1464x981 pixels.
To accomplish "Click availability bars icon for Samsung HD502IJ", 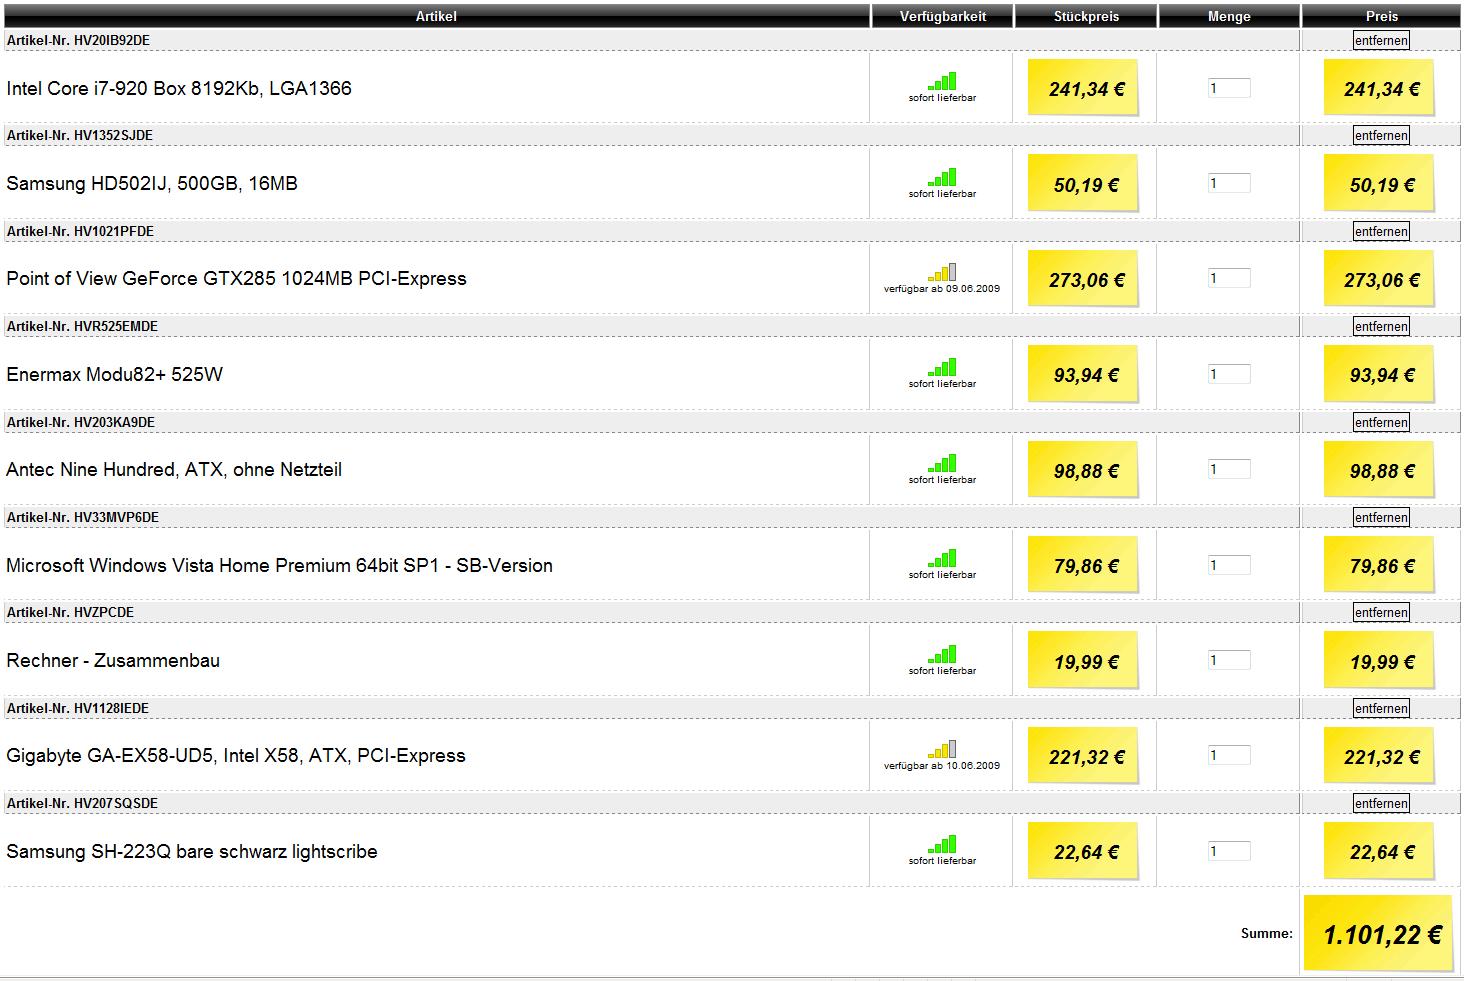I will (942, 177).
